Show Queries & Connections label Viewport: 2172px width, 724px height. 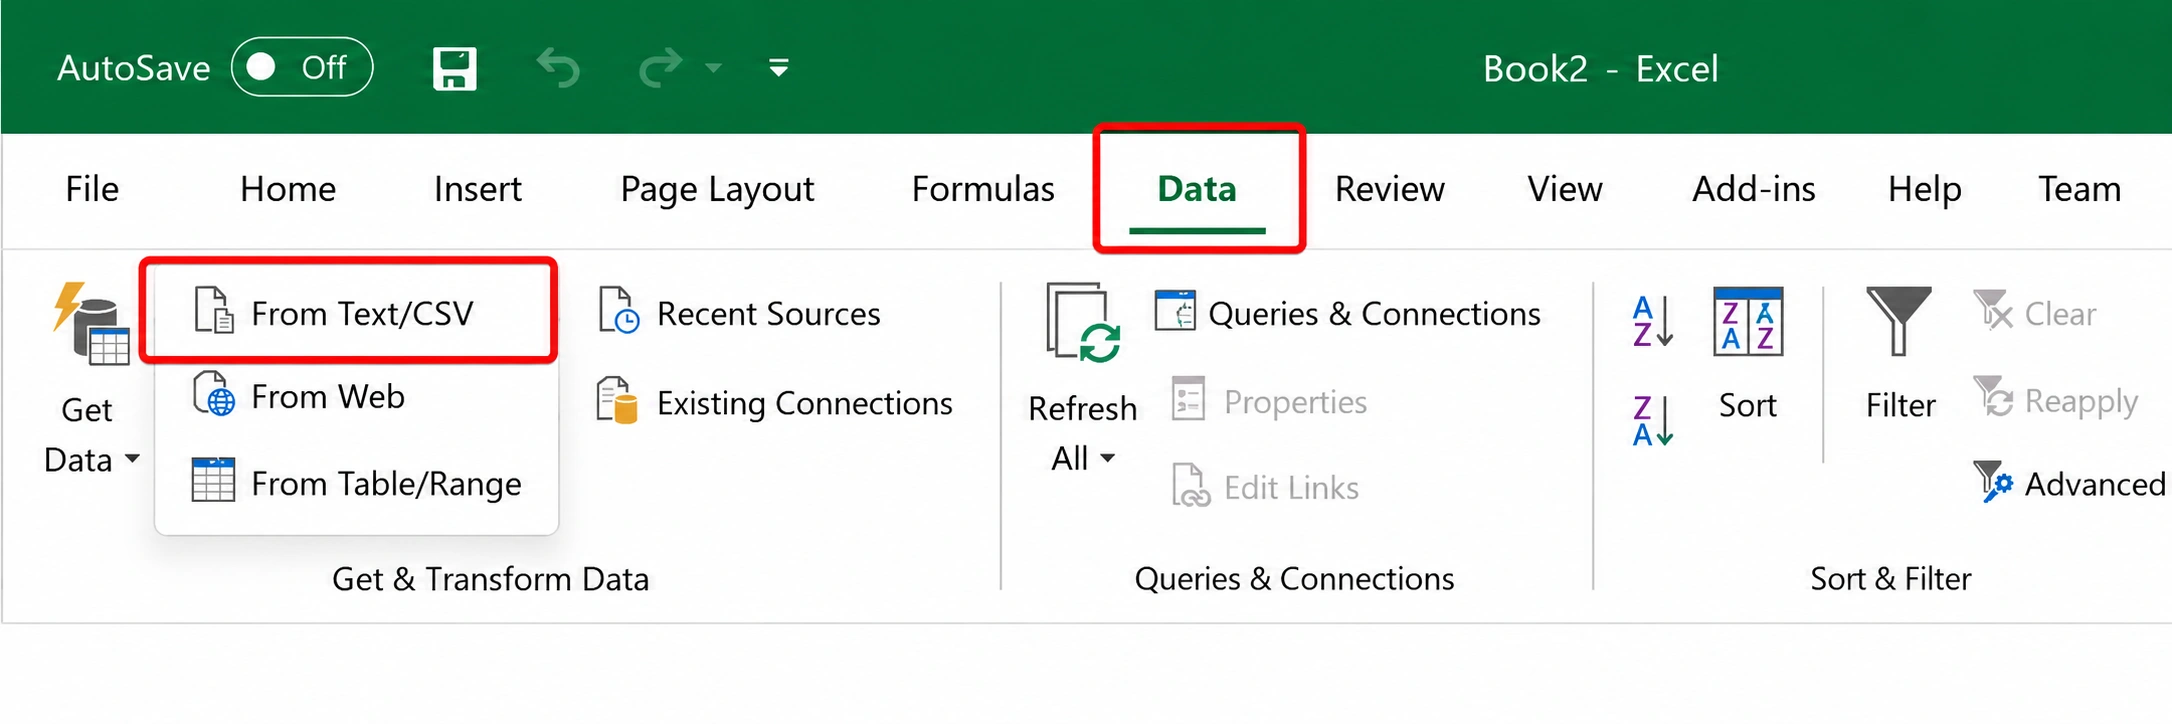pyautogui.click(x=1374, y=314)
